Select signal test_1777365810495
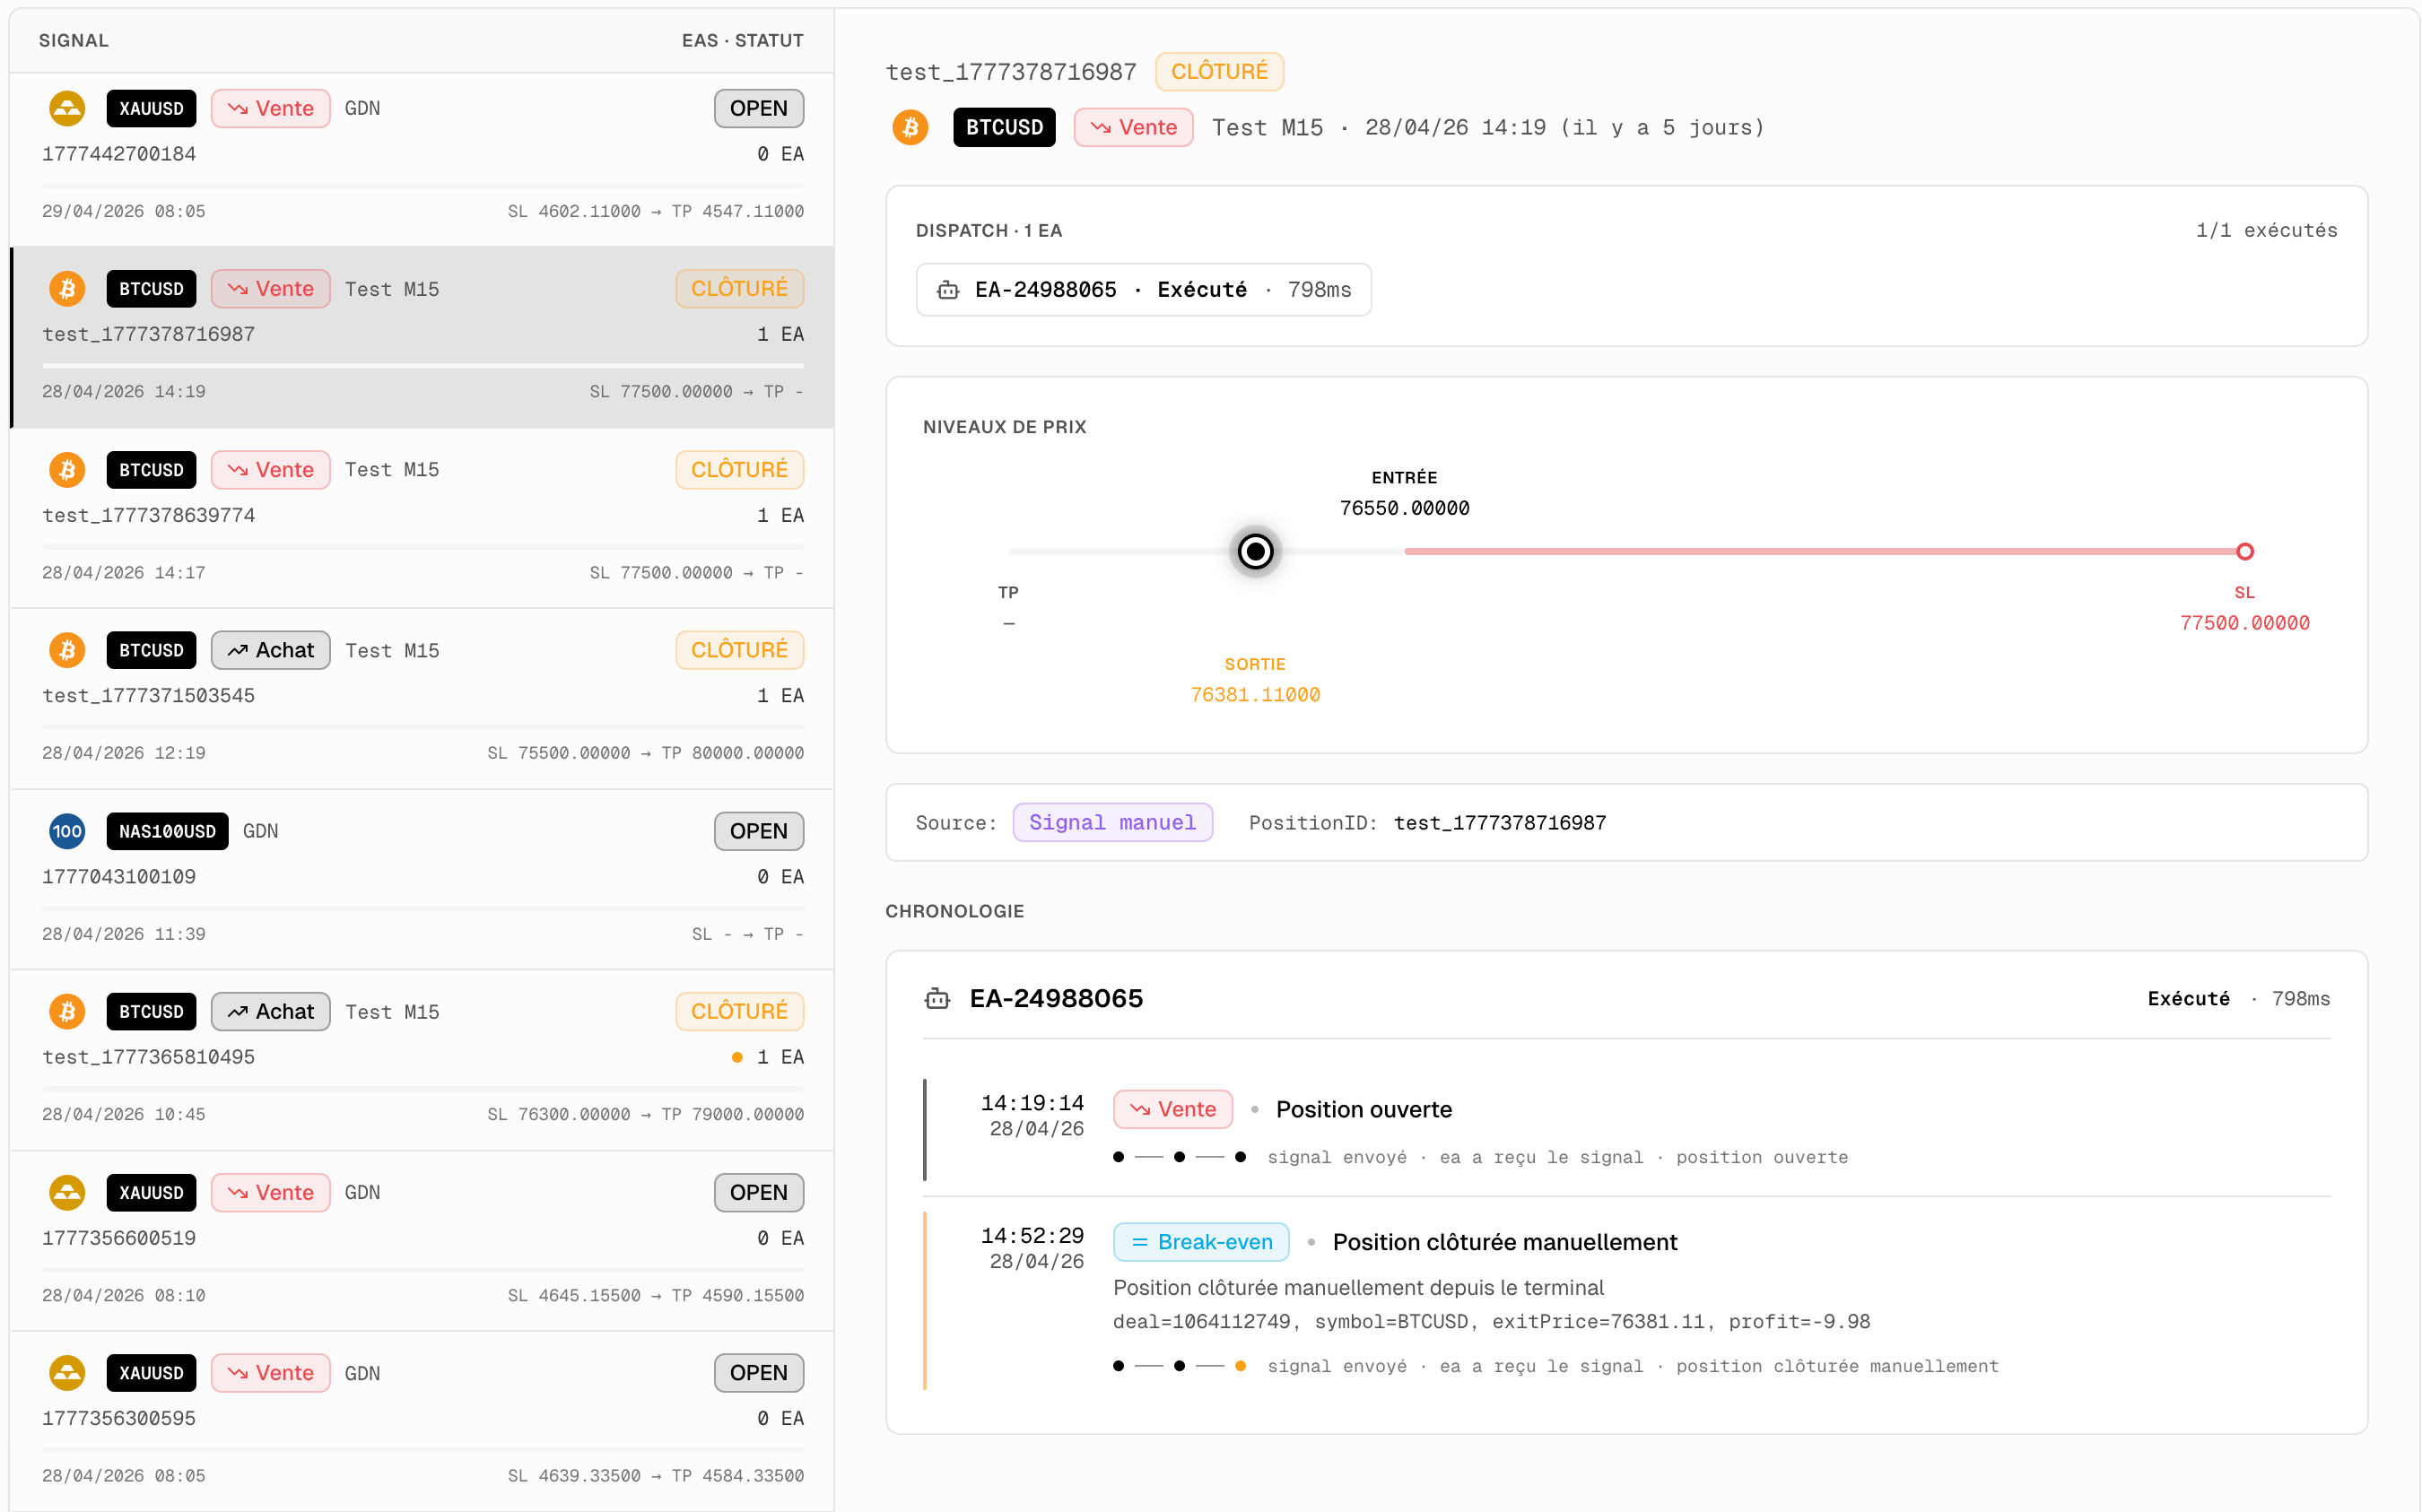The image size is (2422, 1512). [x=148, y=1057]
